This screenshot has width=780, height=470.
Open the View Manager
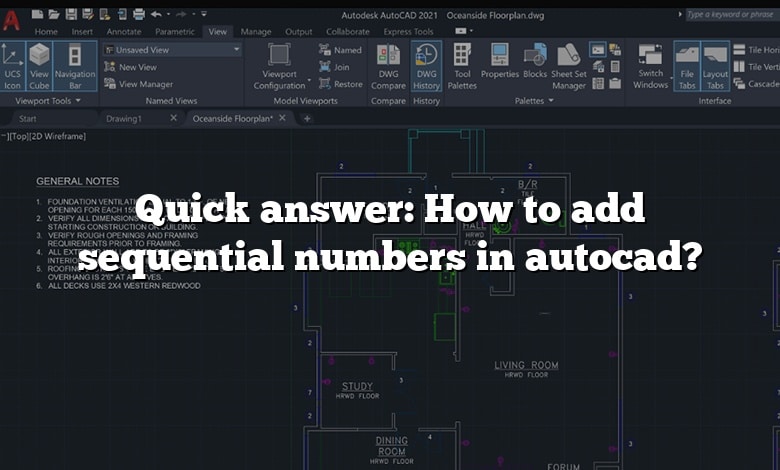[139, 84]
